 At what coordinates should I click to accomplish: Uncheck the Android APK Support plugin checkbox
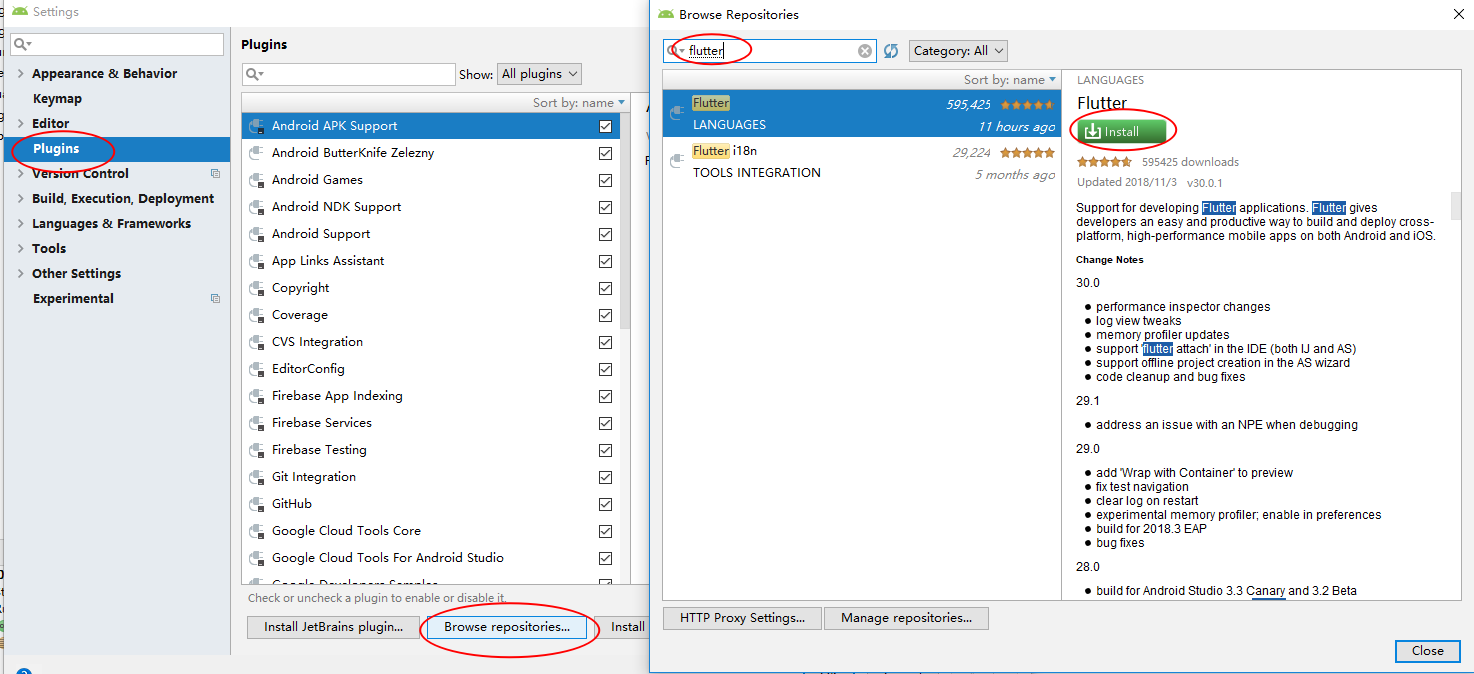pos(605,126)
